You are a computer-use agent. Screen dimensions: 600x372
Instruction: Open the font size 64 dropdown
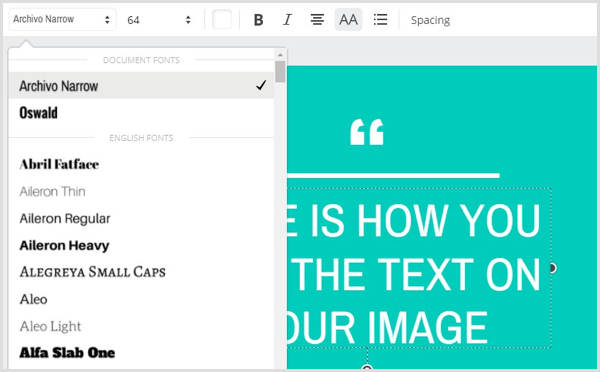coord(159,20)
